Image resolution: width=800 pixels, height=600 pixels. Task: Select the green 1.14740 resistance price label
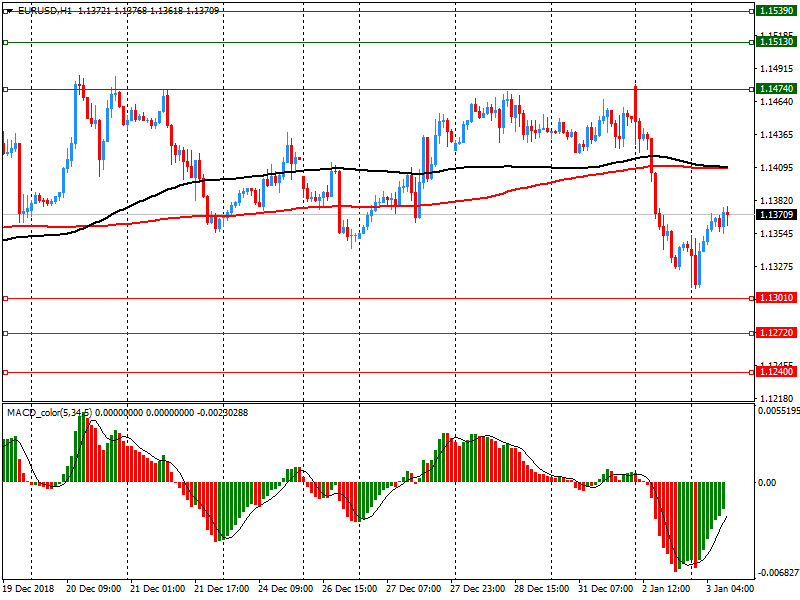coord(776,89)
